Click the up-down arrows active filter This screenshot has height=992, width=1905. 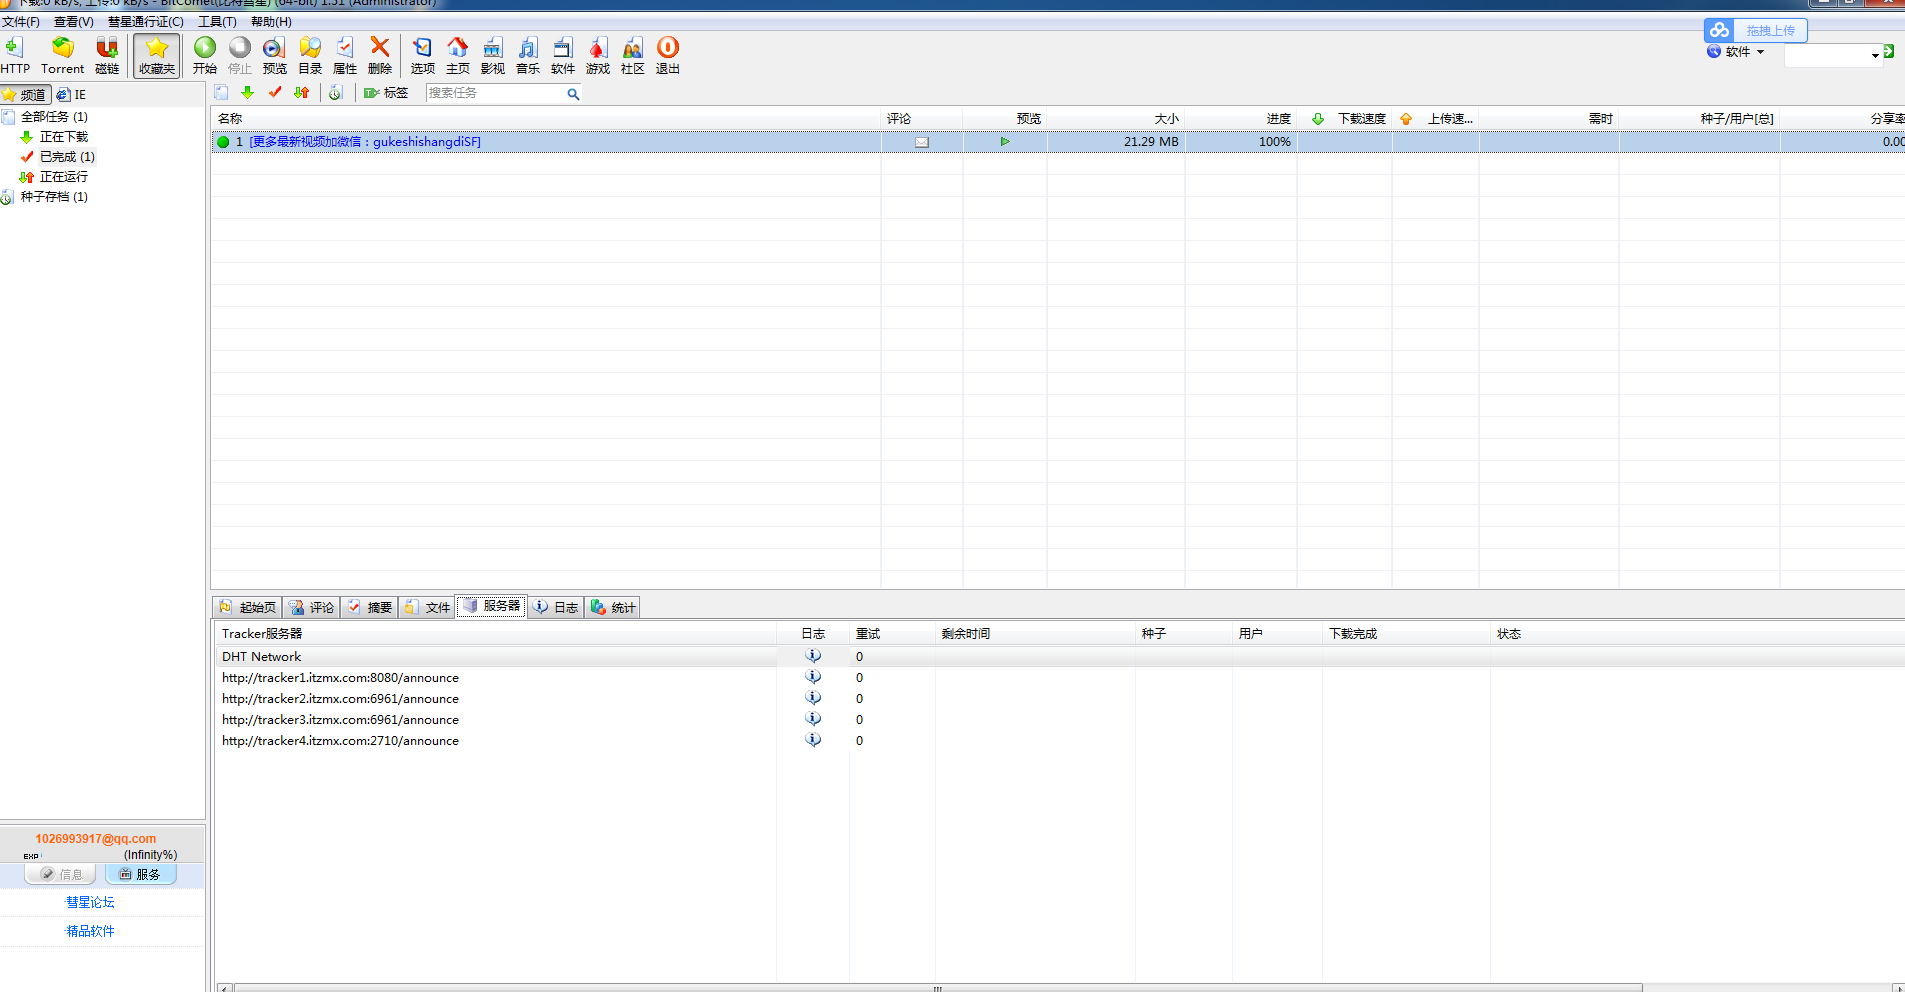(302, 93)
